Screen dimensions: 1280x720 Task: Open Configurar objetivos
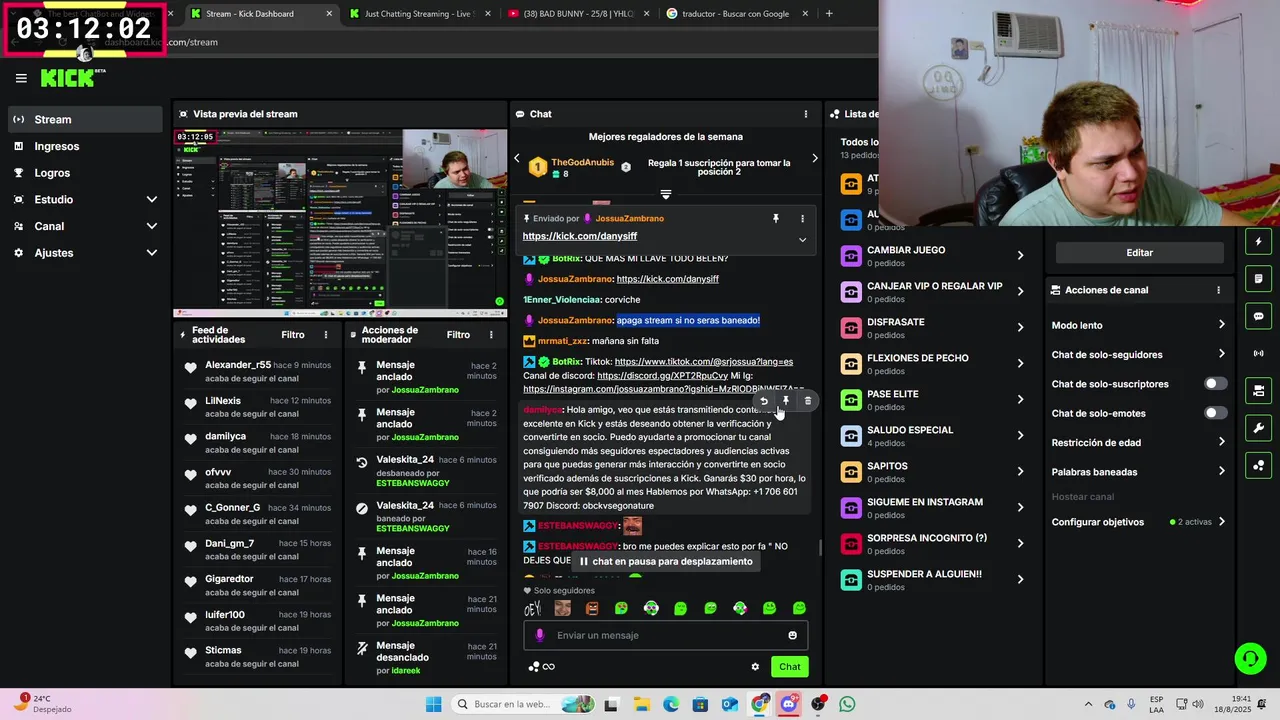tap(1138, 522)
